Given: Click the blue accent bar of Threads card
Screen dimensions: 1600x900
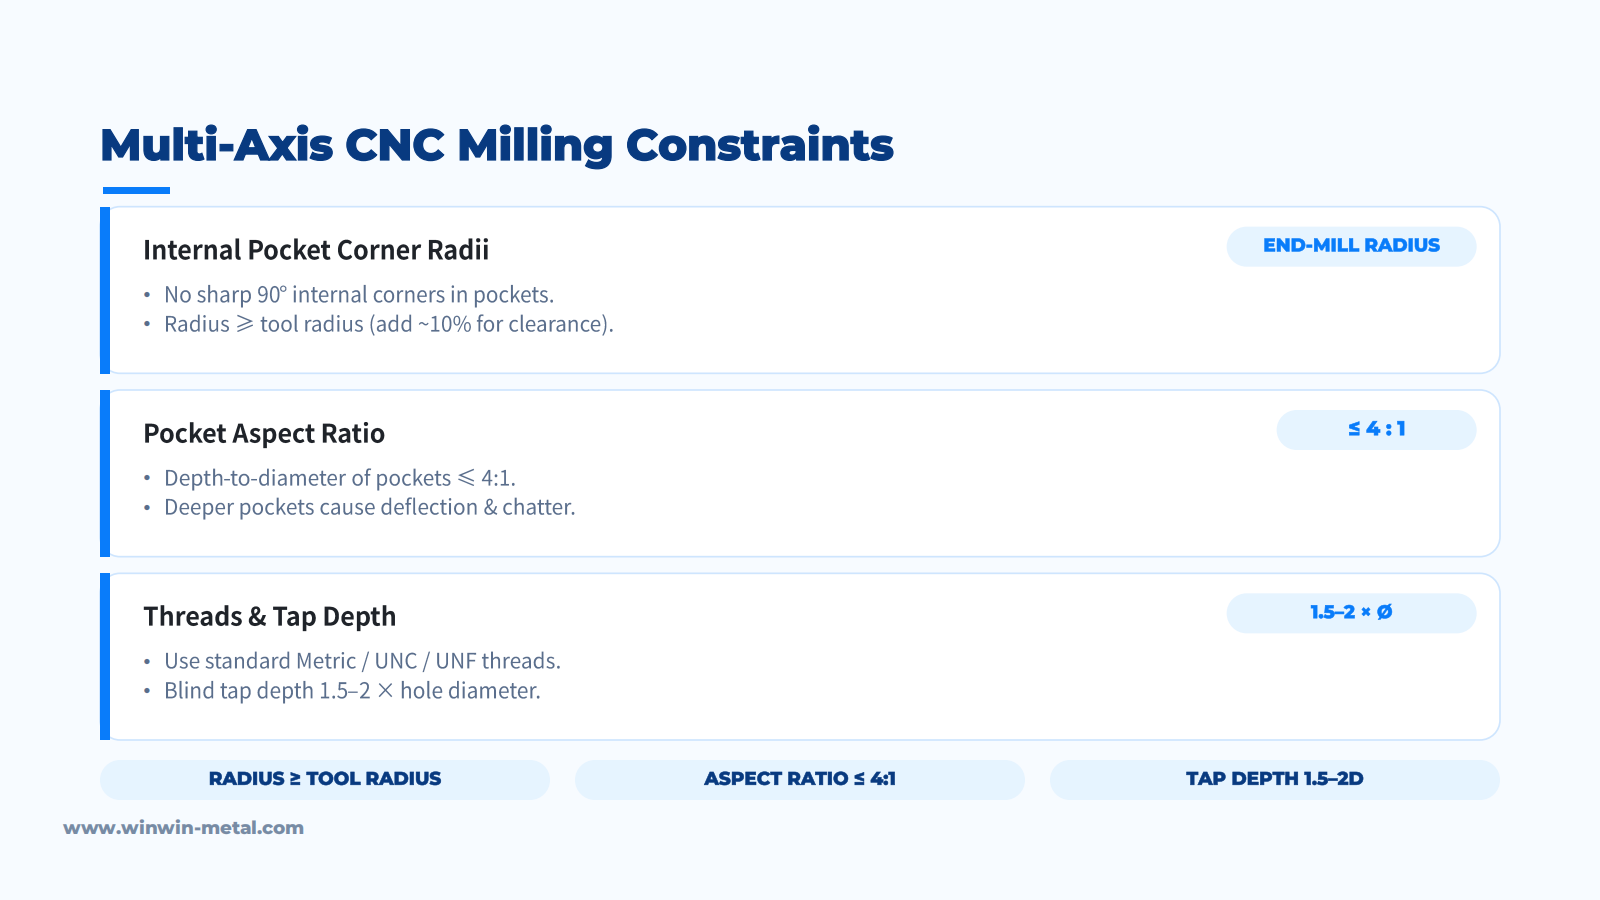Looking at the screenshot, I should coord(105,656).
